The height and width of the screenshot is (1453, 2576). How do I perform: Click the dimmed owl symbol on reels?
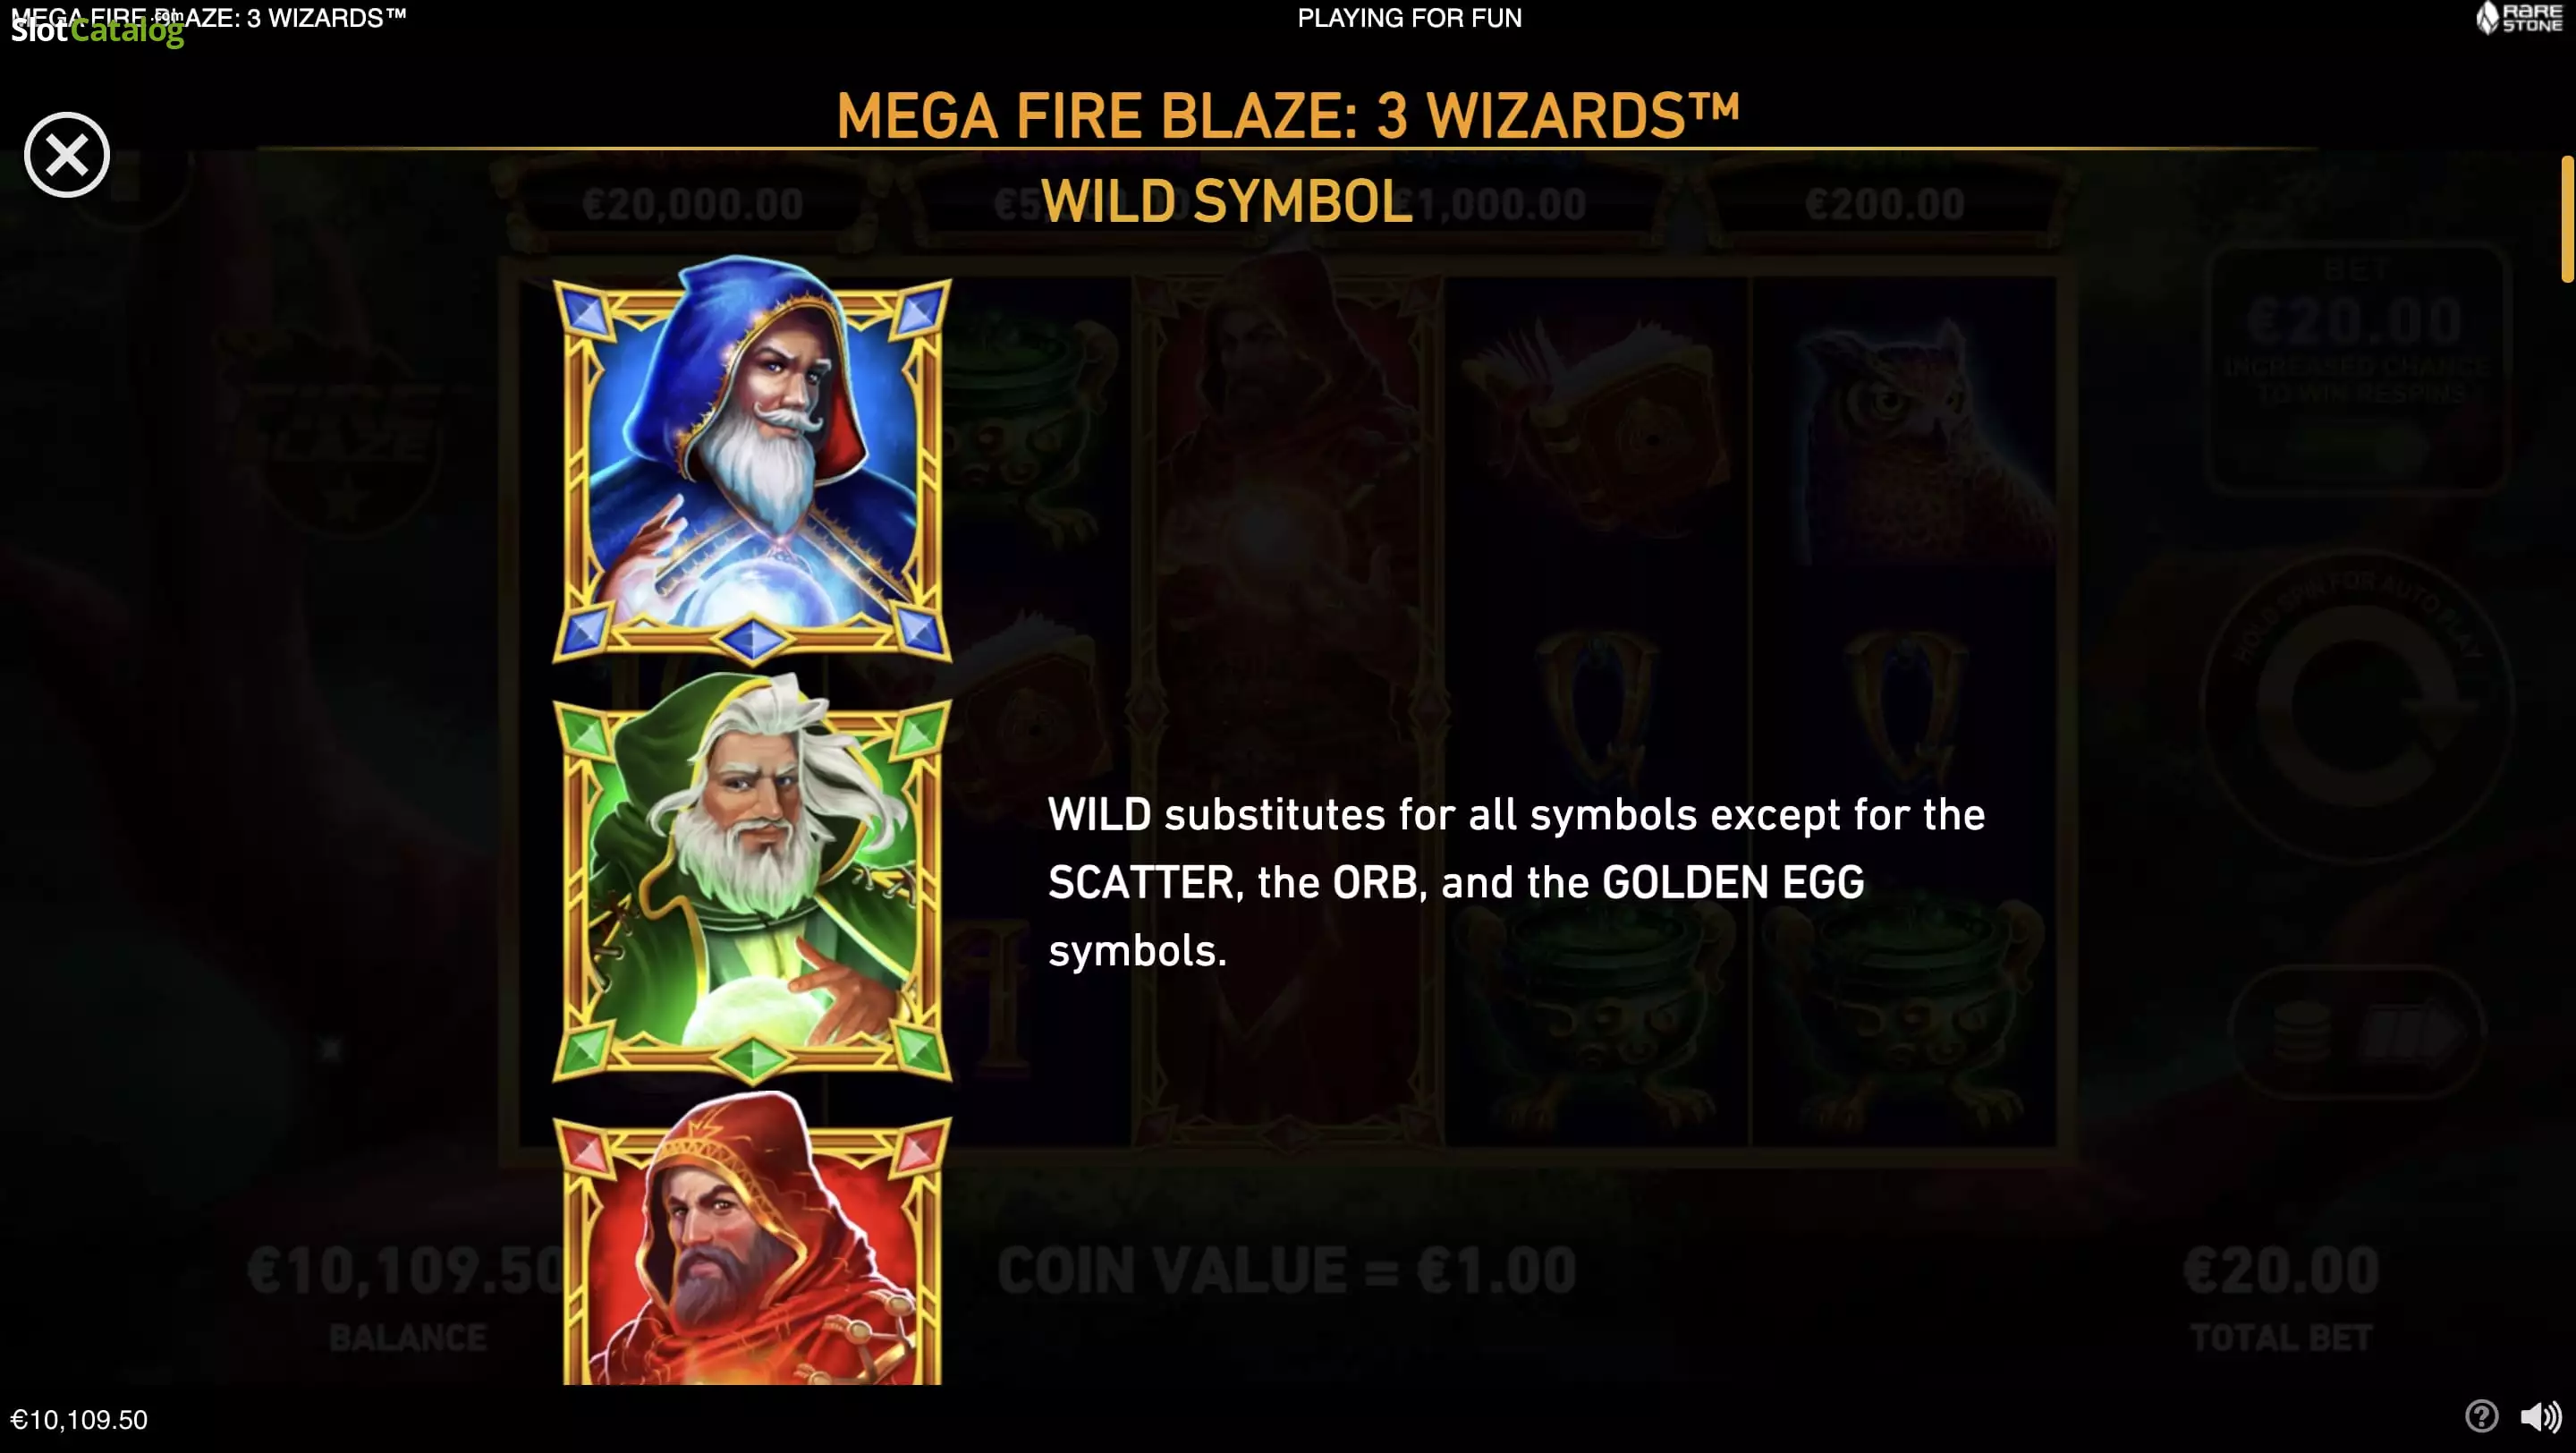pyautogui.click(x=1904, y=440)
